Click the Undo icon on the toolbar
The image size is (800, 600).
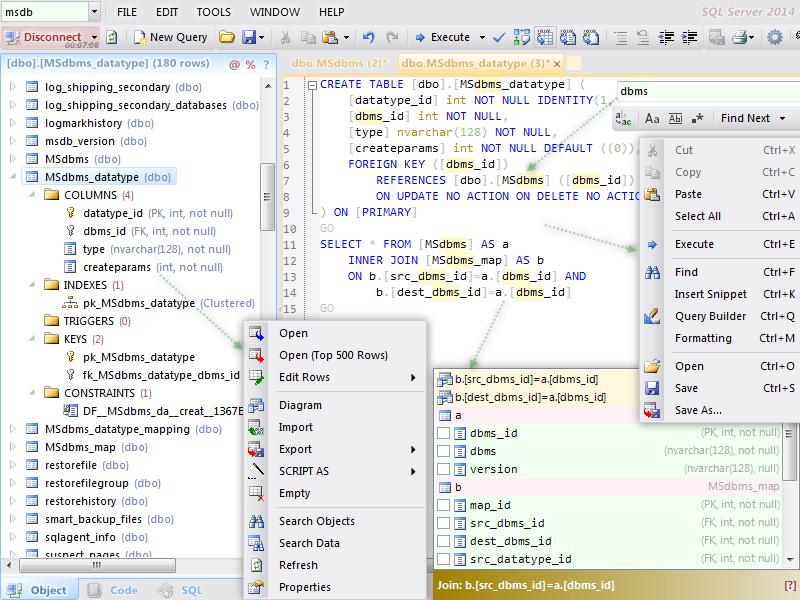pos(369,38)
